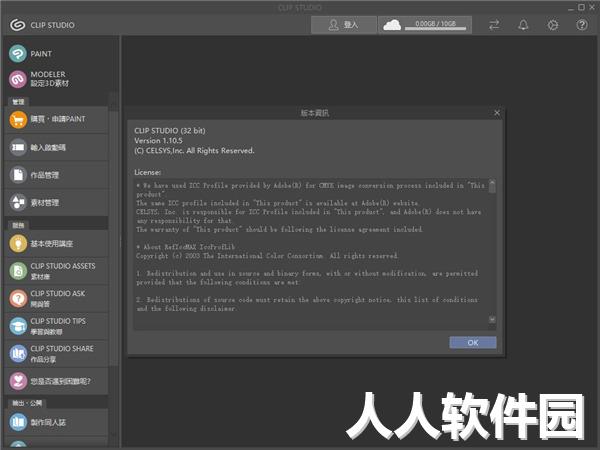600x450 pixels.
Task: Click license text scrollbar up arrow
Action: point(492,182)
